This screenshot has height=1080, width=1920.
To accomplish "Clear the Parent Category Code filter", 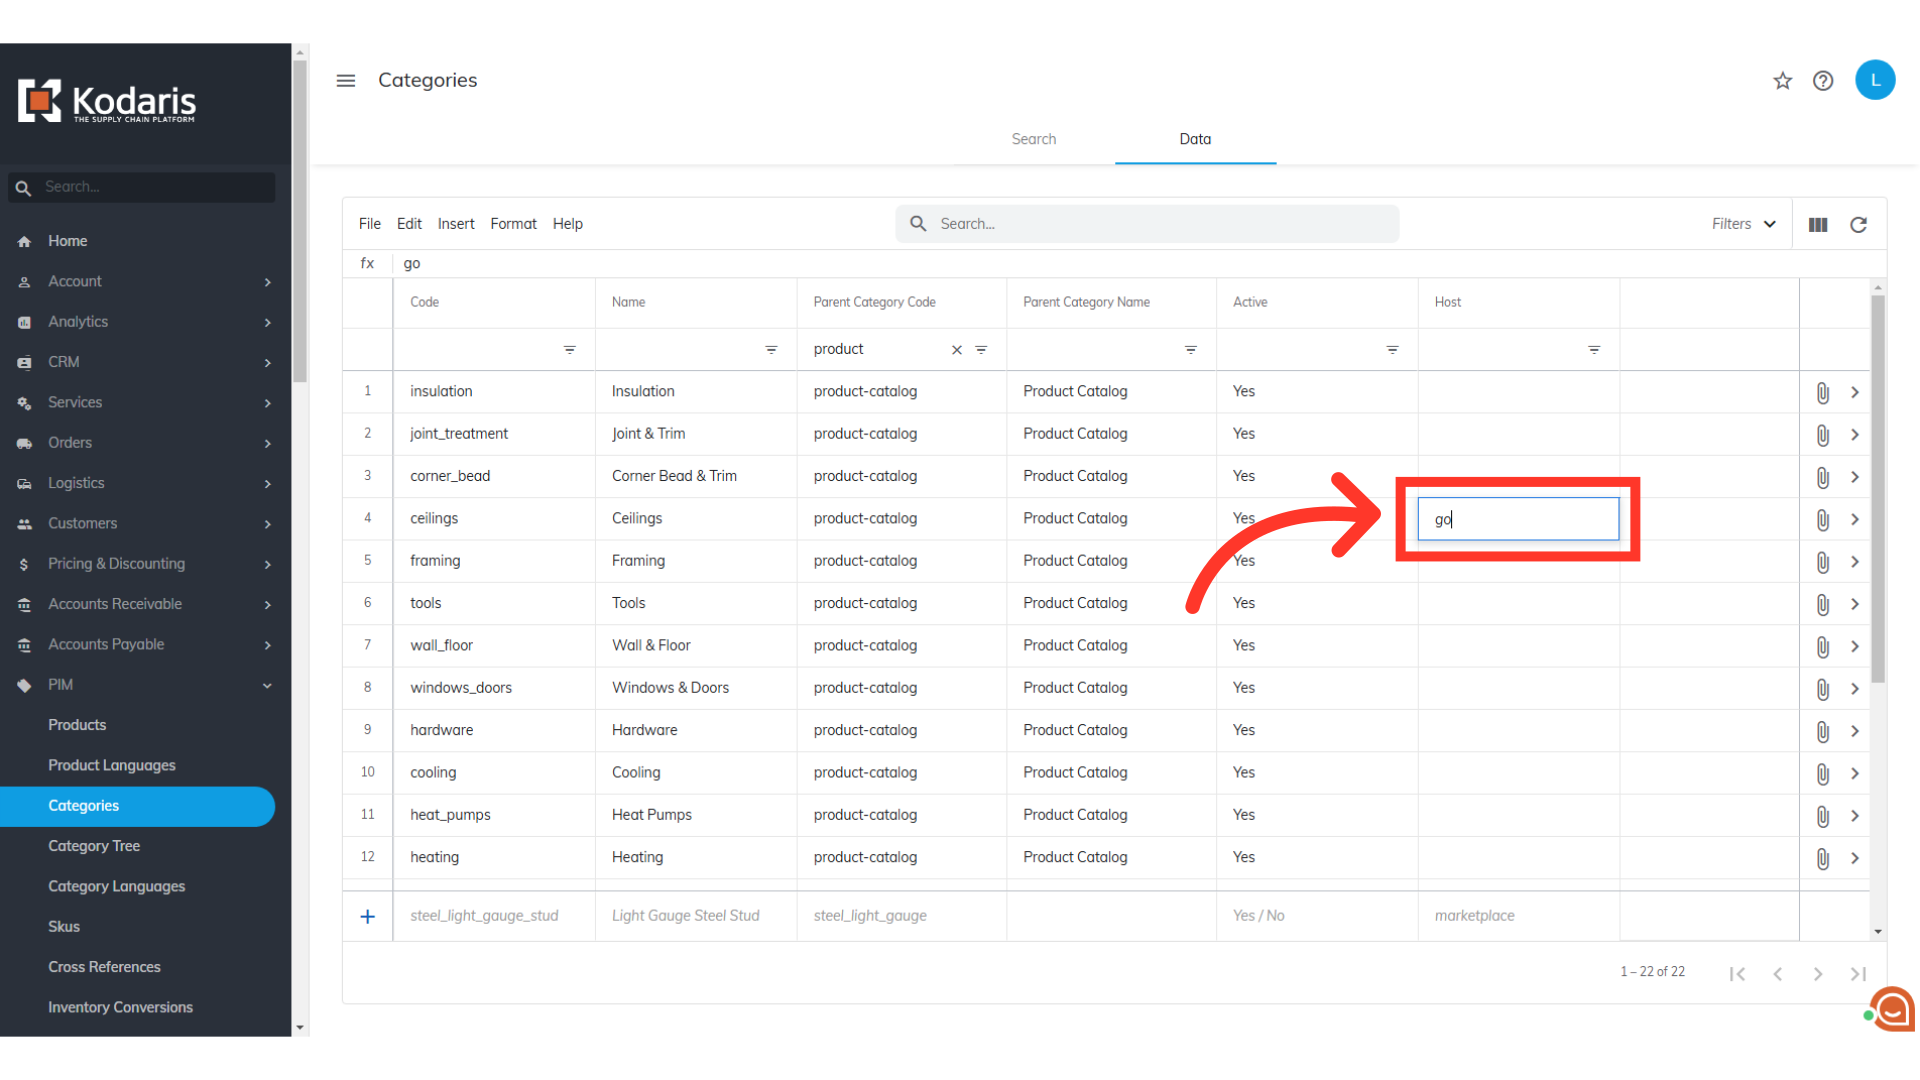I will (x=957, y=350).
